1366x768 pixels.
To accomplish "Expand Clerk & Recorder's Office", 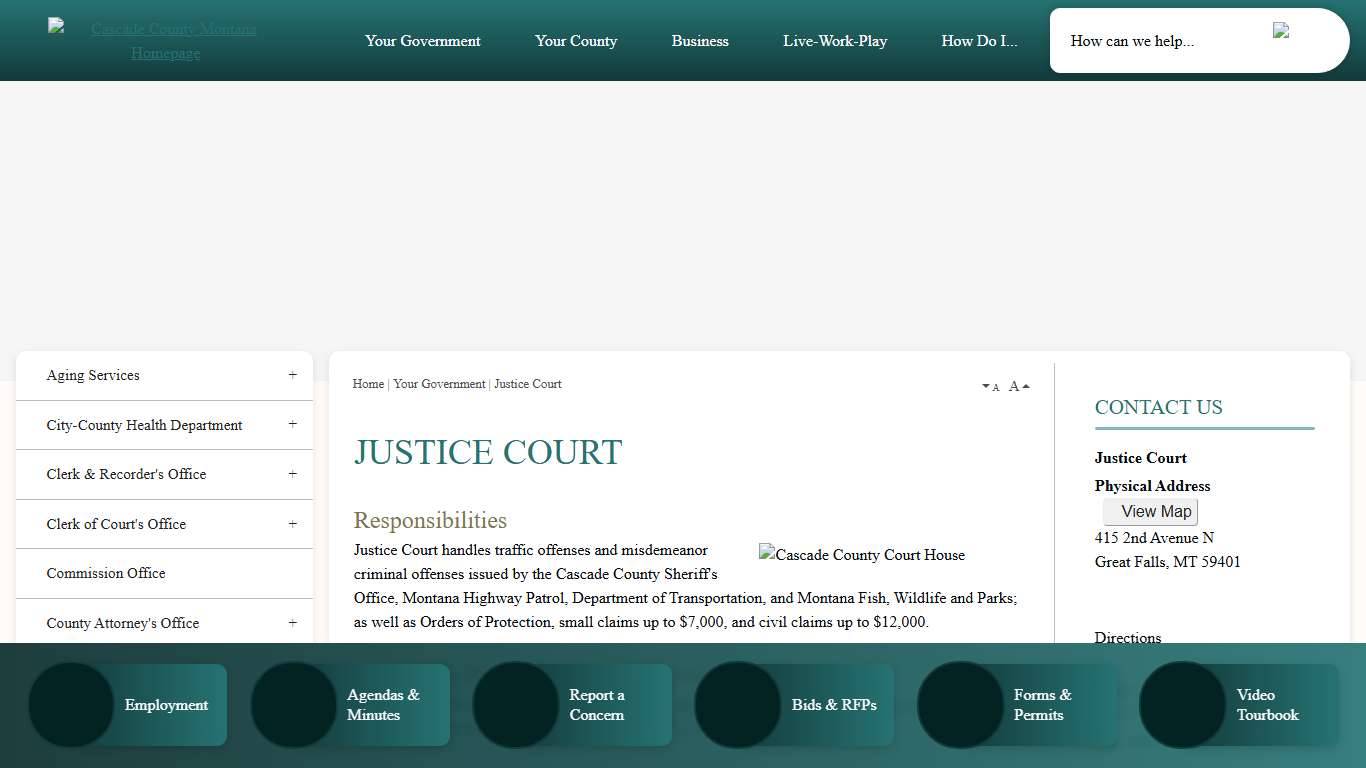I will click(292, 474).
